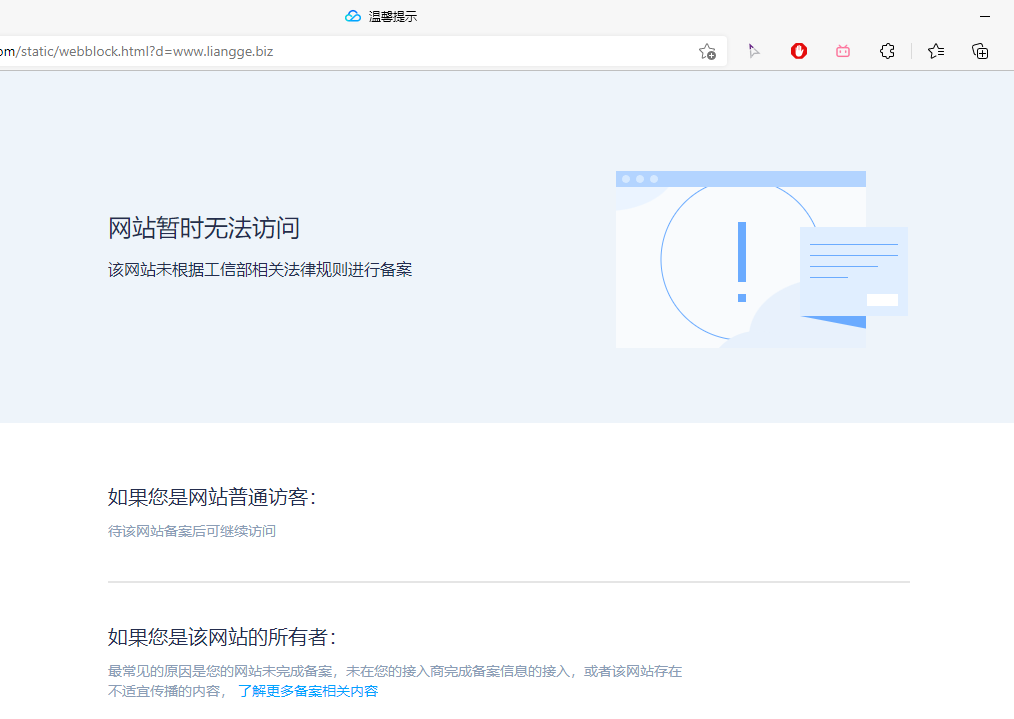Add page to favorites via address bar star
Screen dimensions: 1014x719
tap(707, 50)
